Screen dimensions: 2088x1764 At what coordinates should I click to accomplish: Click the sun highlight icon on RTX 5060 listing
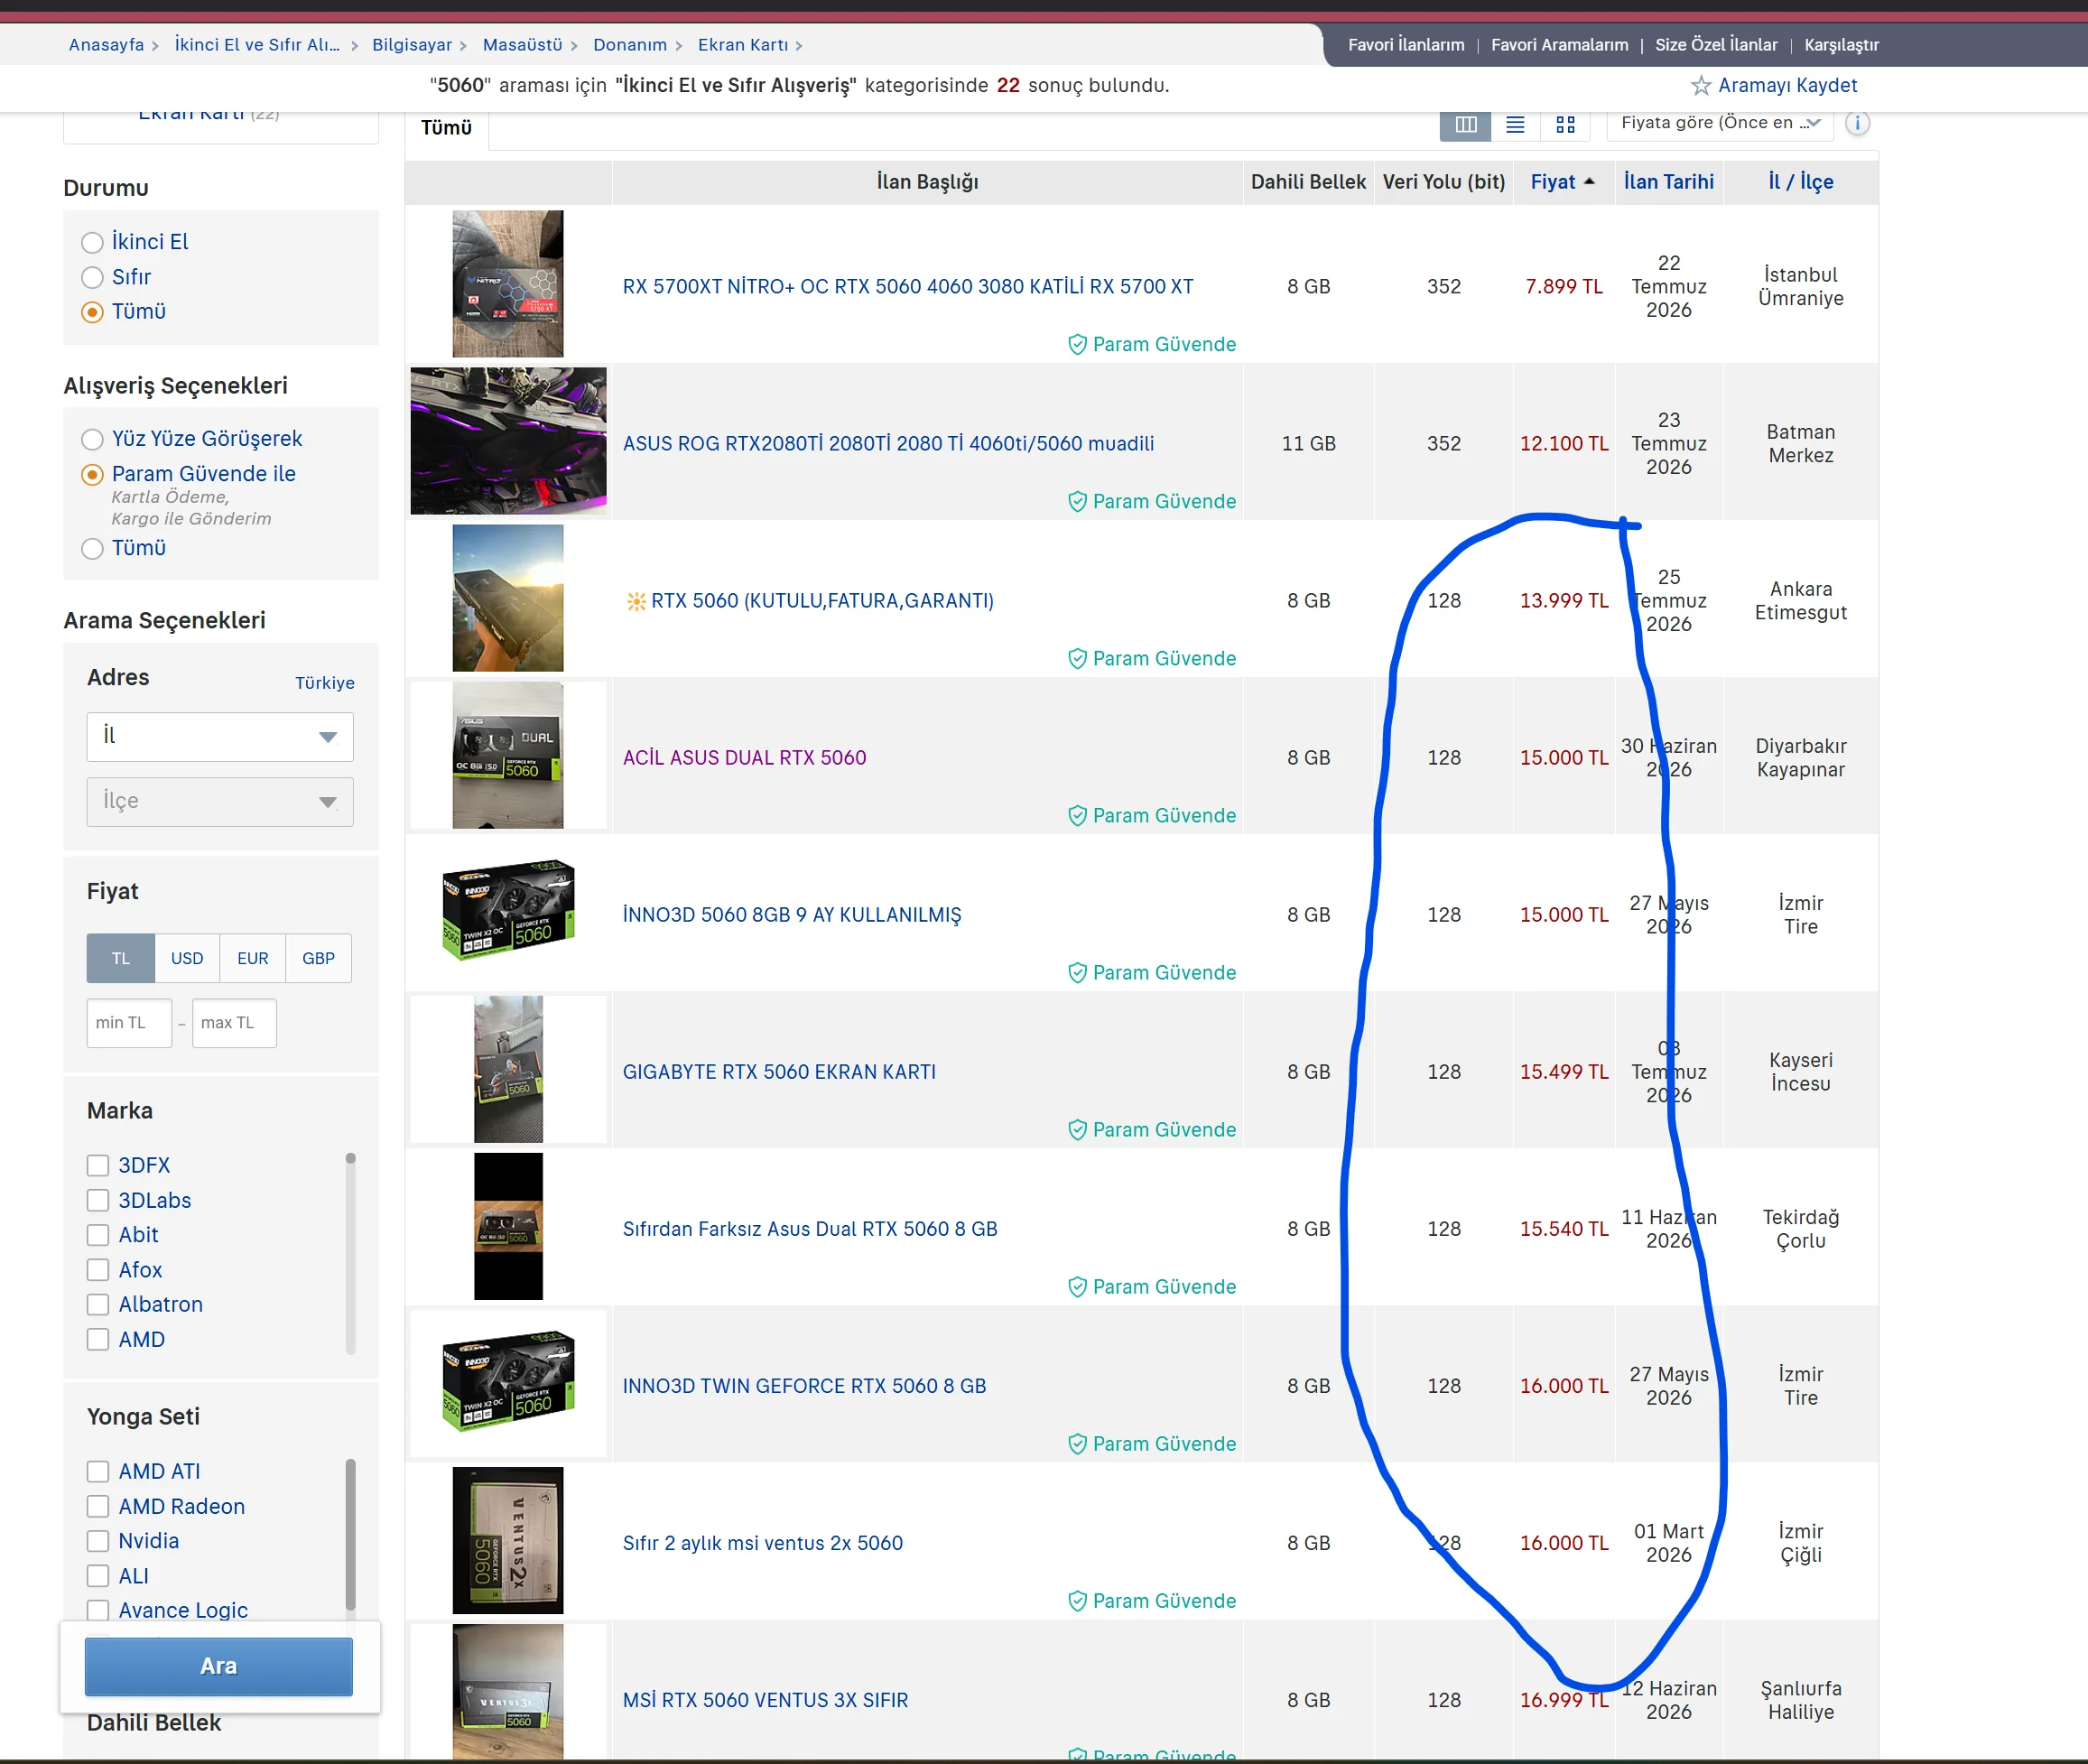[636, 601]
